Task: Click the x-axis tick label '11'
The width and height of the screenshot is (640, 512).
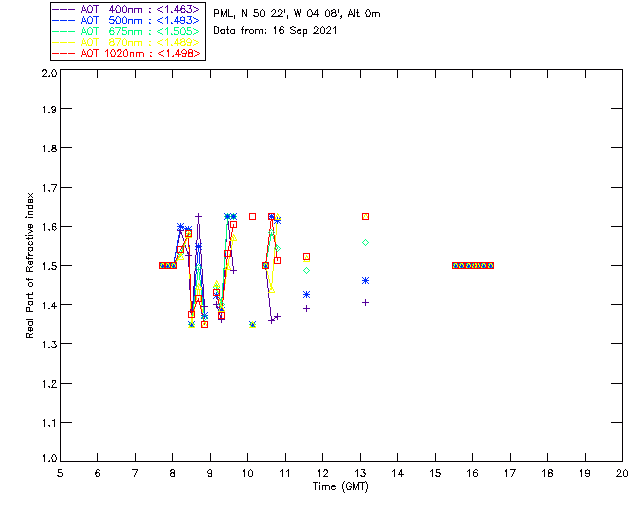Action: tap(285, 473)
